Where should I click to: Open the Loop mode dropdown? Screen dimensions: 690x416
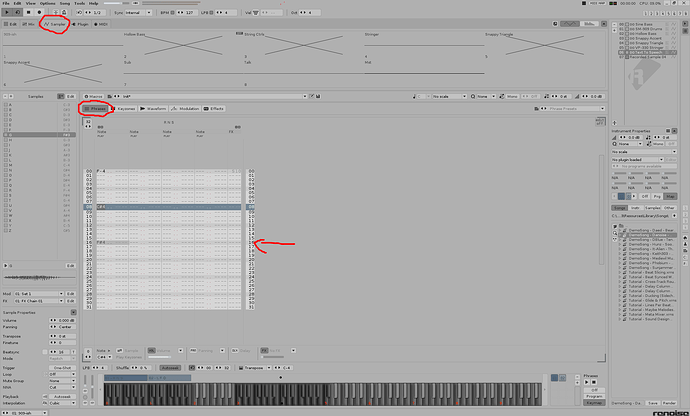point(62,374)
